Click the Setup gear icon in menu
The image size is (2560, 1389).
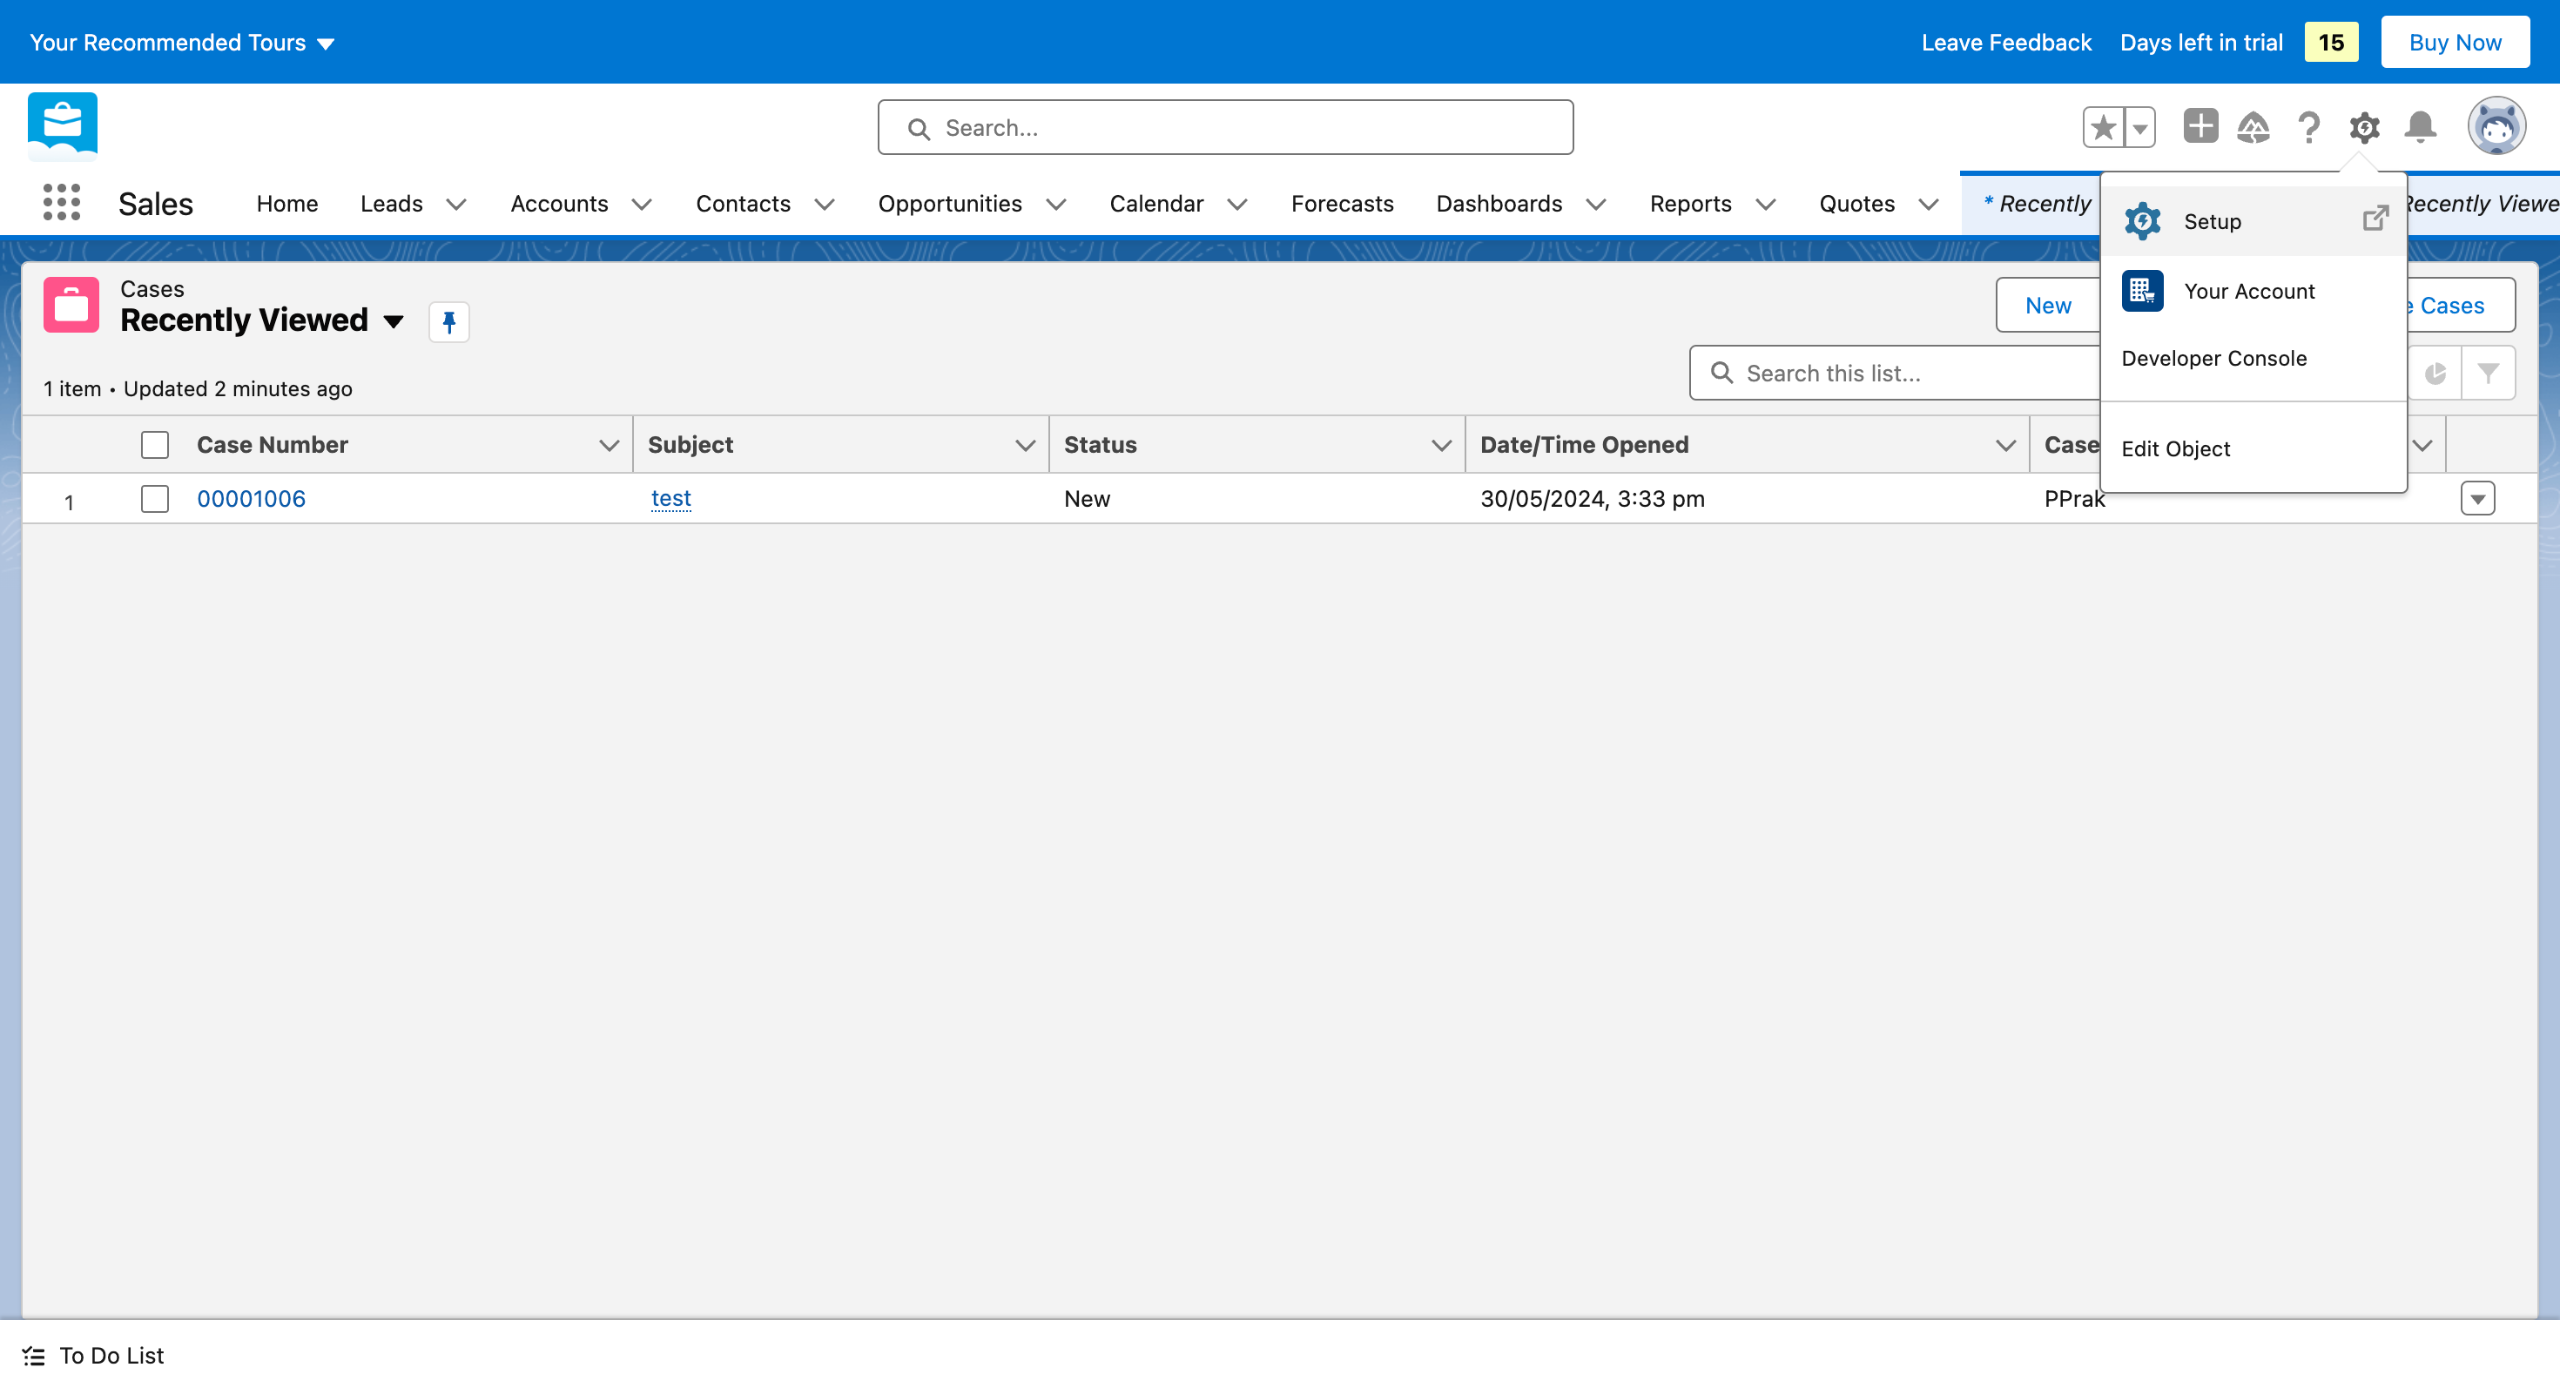pyautogui.click(x=2143, y=221)
